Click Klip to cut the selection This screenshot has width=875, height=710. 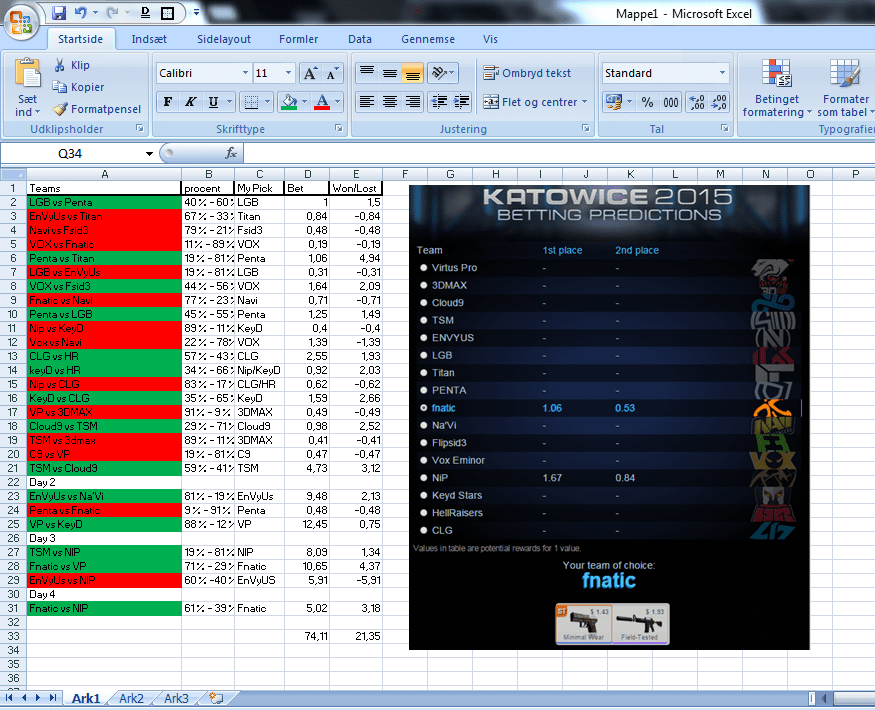pyautogui.click(x=72, y=65)
